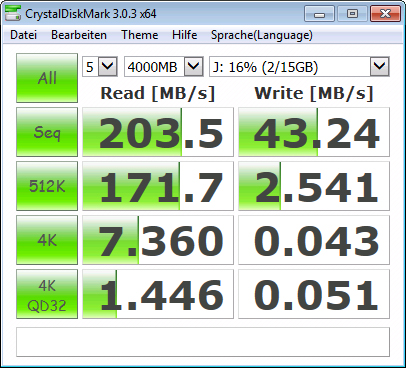Start the Seq benchmark test
This screenshot has height=368, width=406.
tap(47, 132)
